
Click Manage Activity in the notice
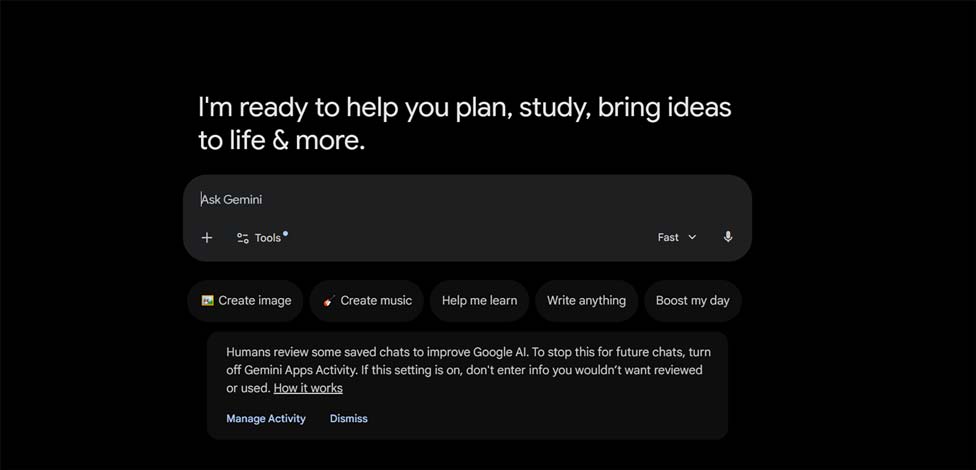click(266, 418)
